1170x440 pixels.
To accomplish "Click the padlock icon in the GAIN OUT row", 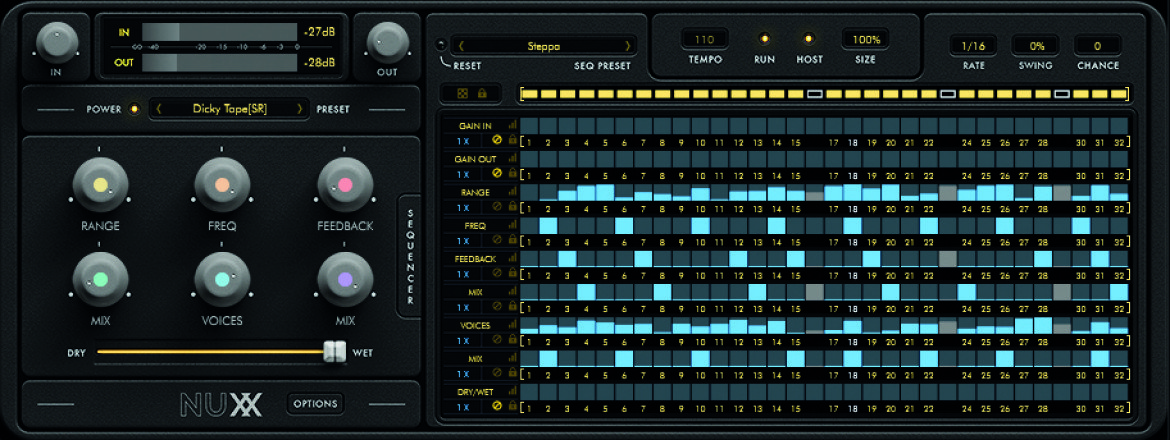I will pos(512,173).
